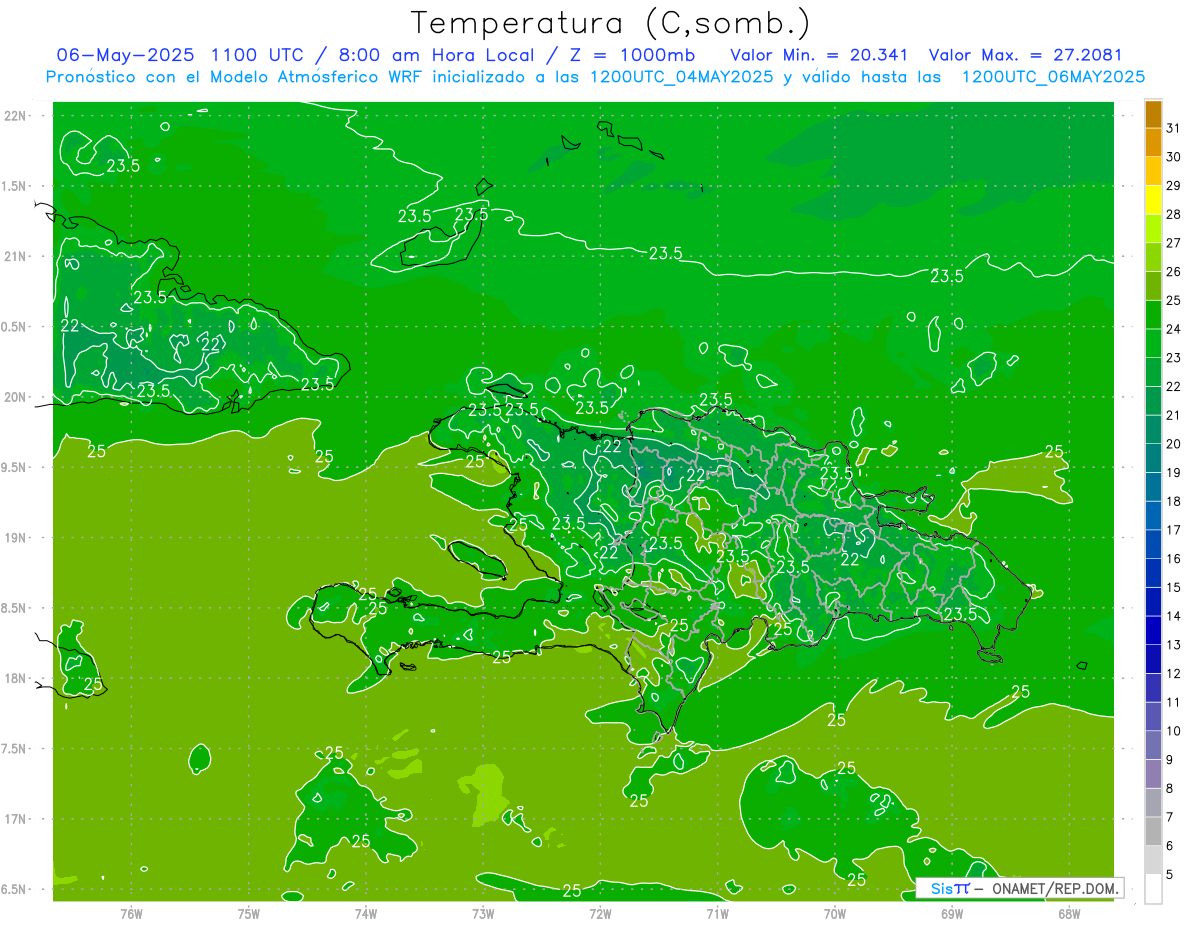1200x927 pixels.
Task: Pick the purple swatch between 8 and 9
Action: click(x=1153, y=774)
